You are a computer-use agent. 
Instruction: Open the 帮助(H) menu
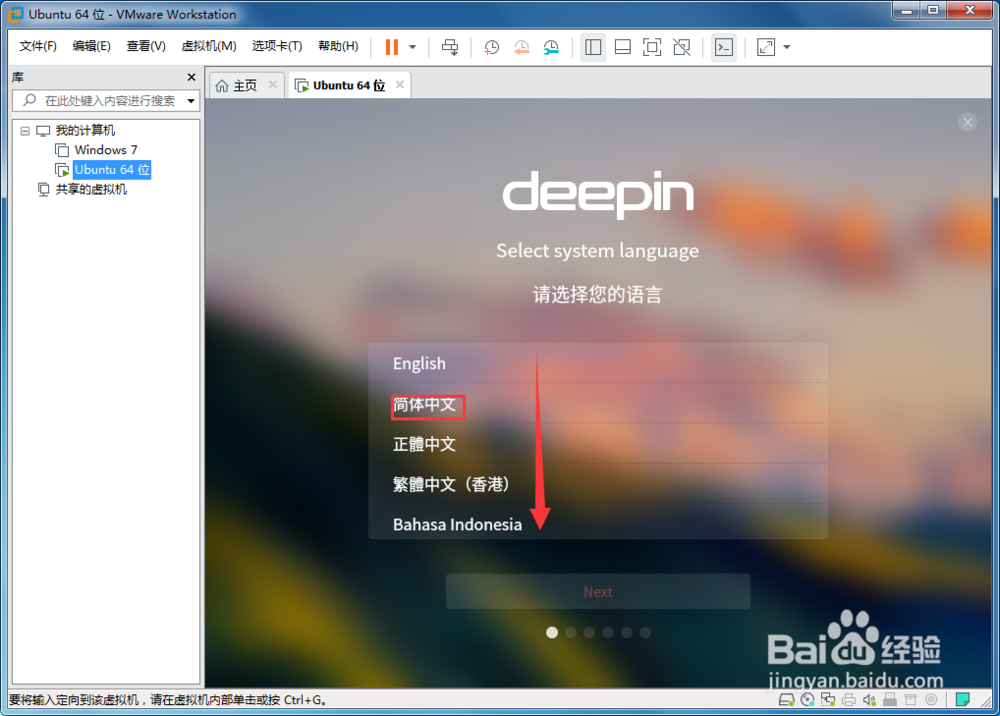tap(338, 46)
